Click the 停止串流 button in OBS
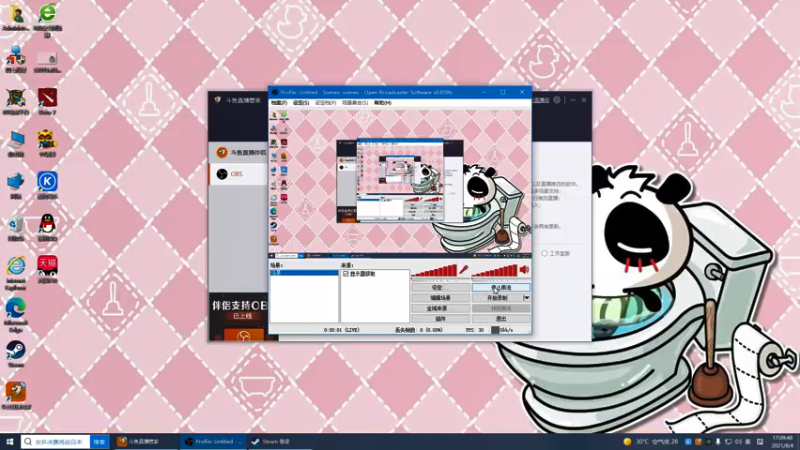 tap(501, 288)
